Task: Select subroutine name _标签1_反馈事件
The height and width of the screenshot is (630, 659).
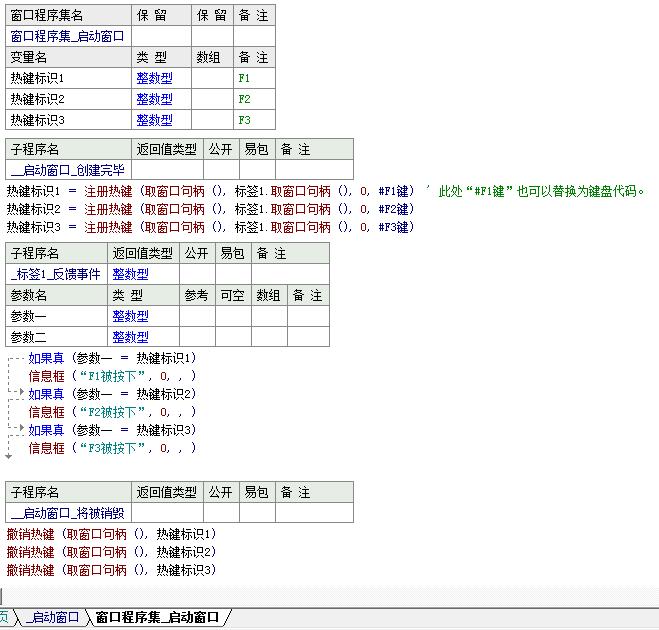Action: click(56, 274)
